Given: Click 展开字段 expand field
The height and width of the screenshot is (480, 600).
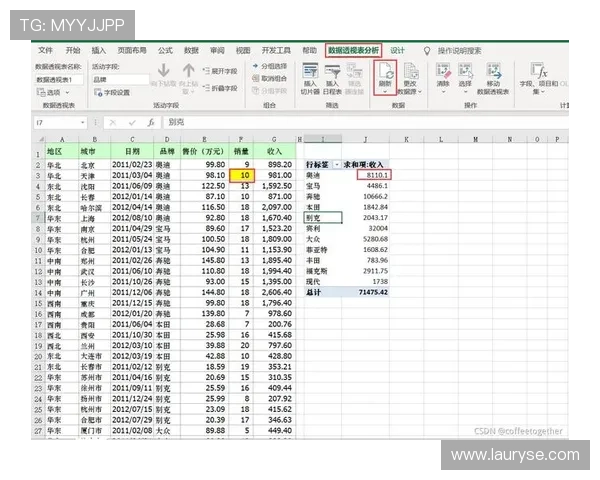Looking at the screenshot, I should pos(220,71).
